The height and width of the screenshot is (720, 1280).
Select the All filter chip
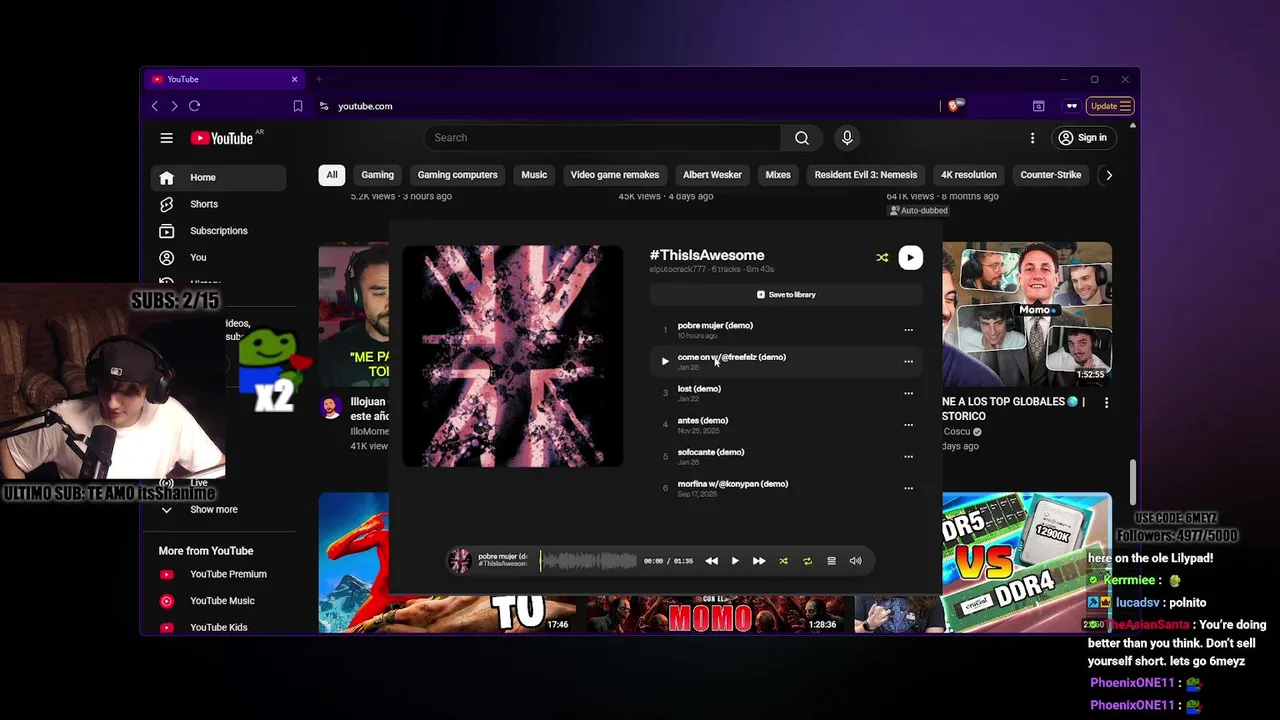(x=332, y=175)
